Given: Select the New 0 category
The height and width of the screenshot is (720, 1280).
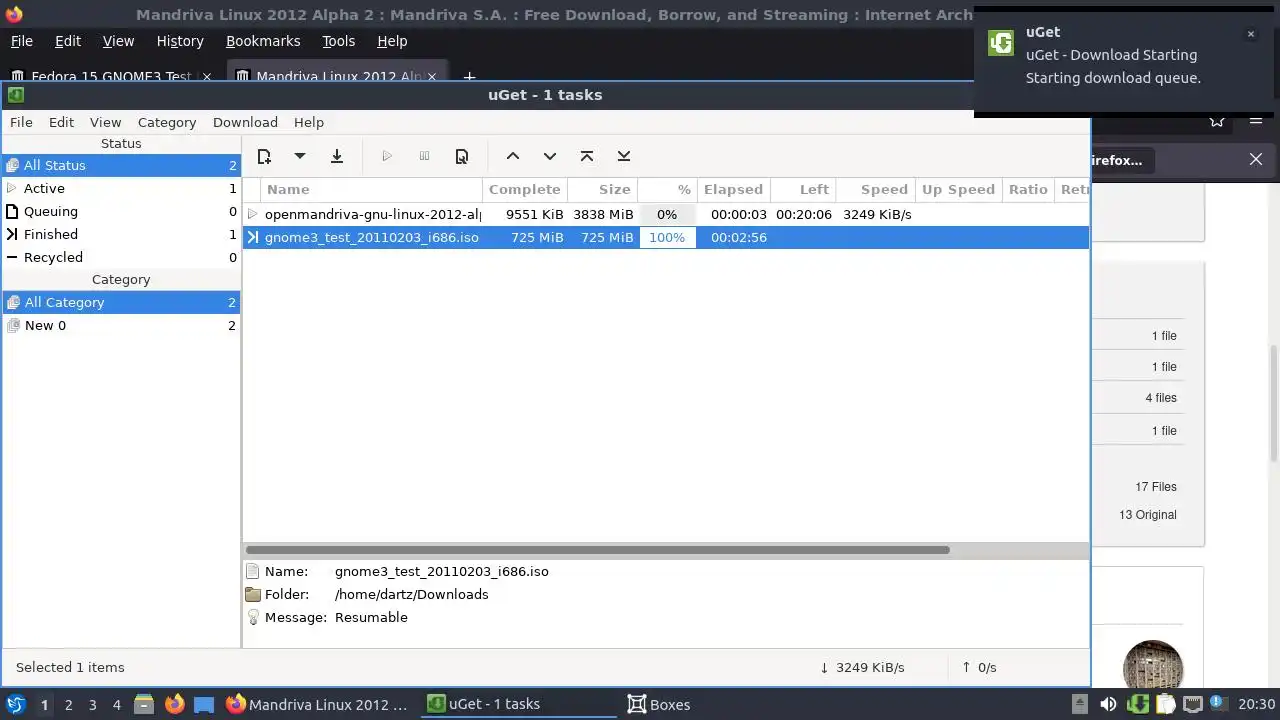Looking at the screenshot, I should 121,325.
